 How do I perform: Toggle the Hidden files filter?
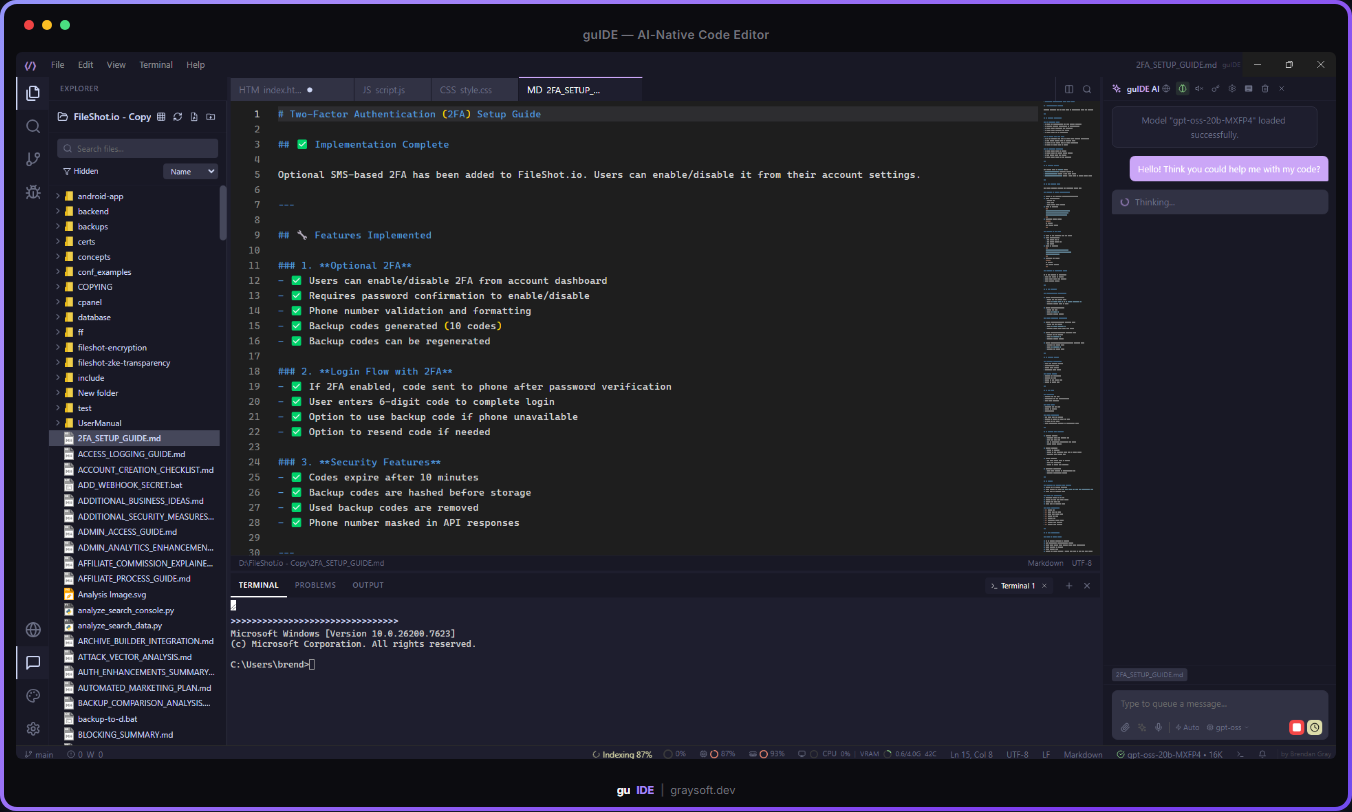pos(80,172)
